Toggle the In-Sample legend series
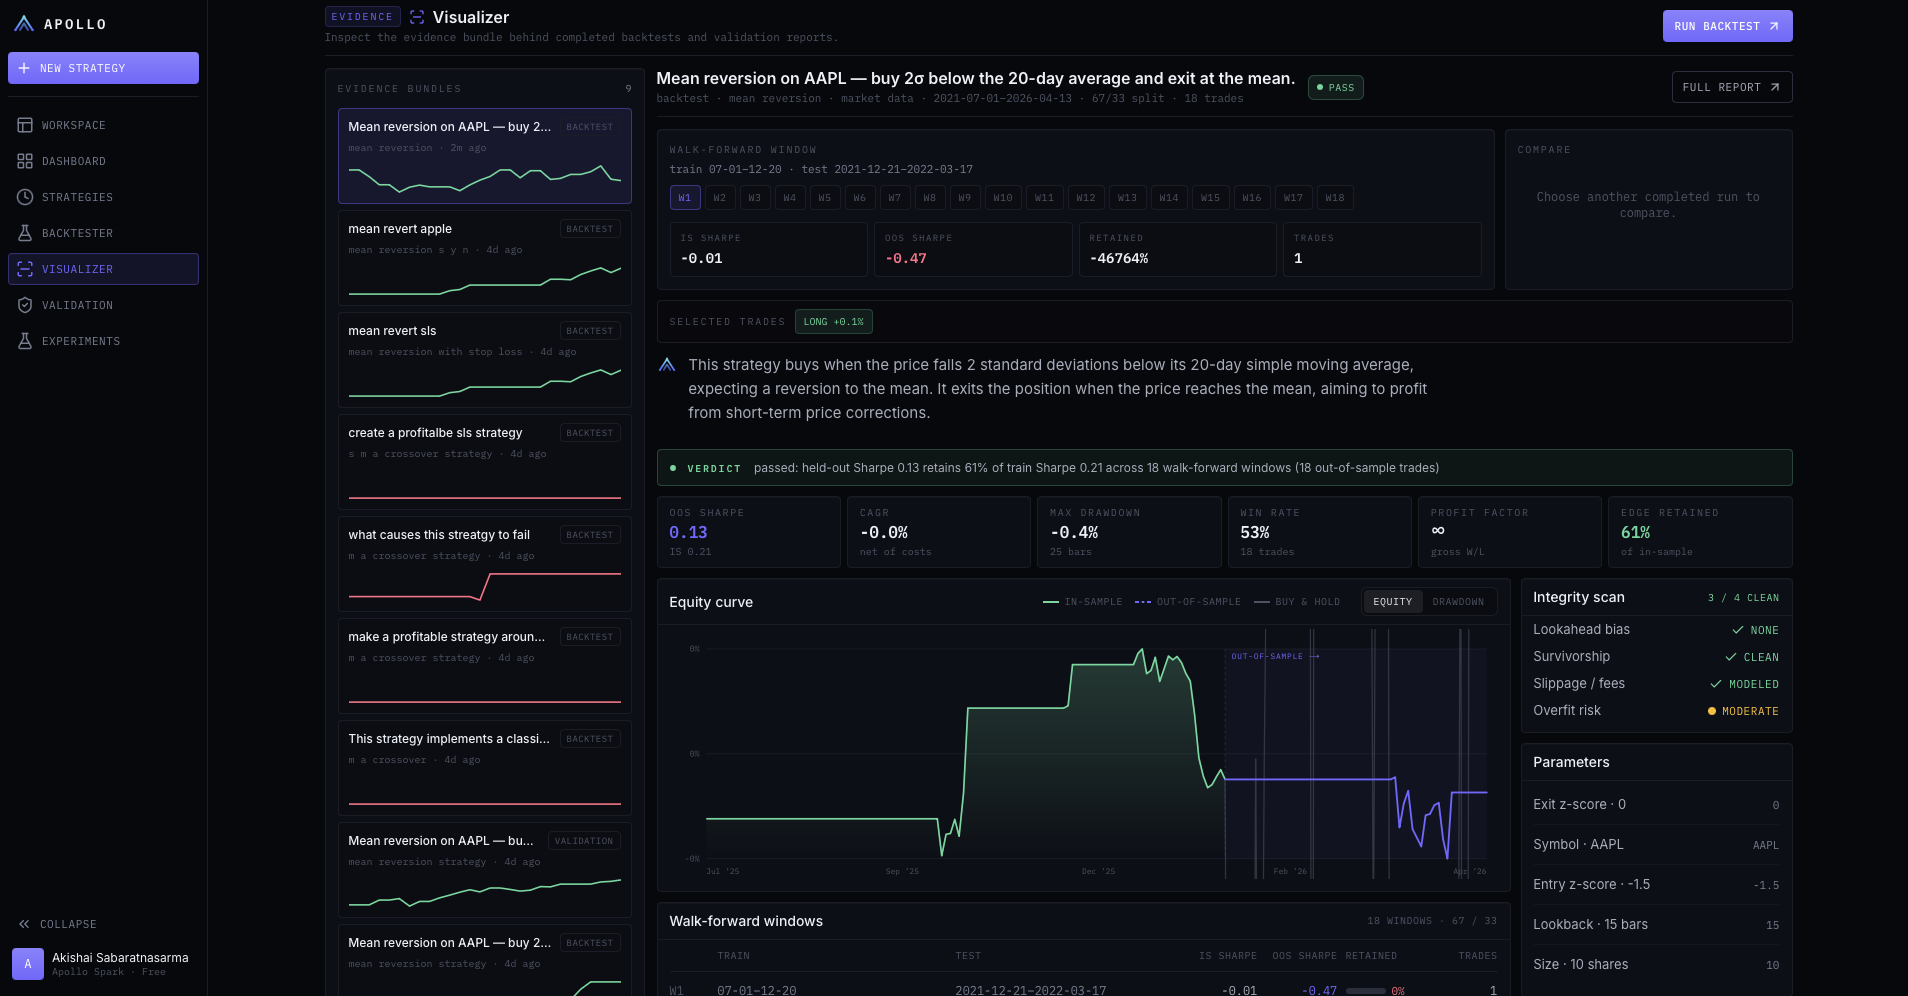This screenshot has width=1908, height=996. (1083, 602)
